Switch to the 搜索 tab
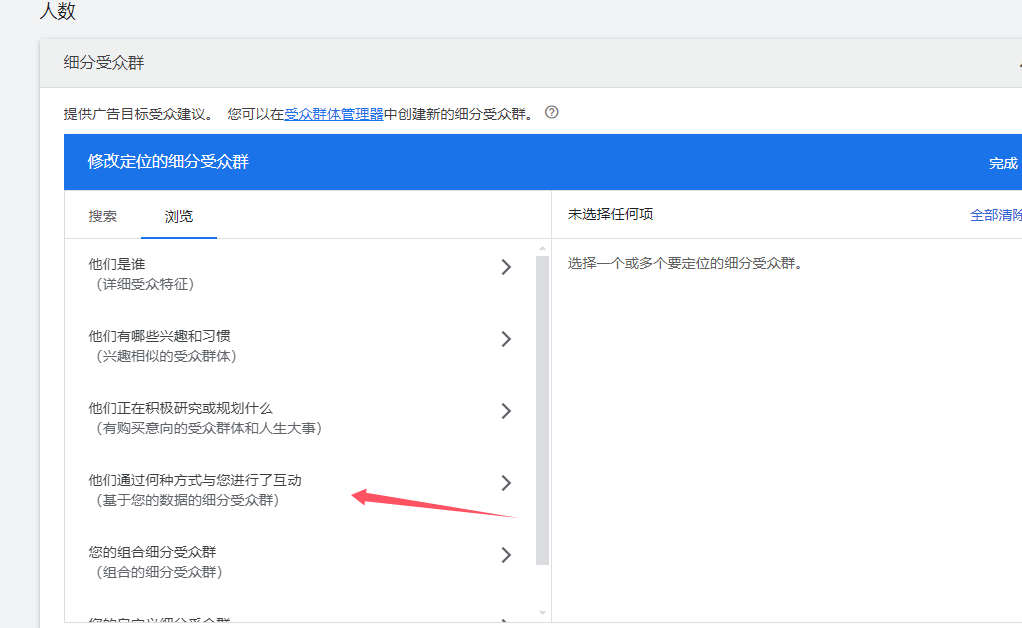 click(104, 214)
